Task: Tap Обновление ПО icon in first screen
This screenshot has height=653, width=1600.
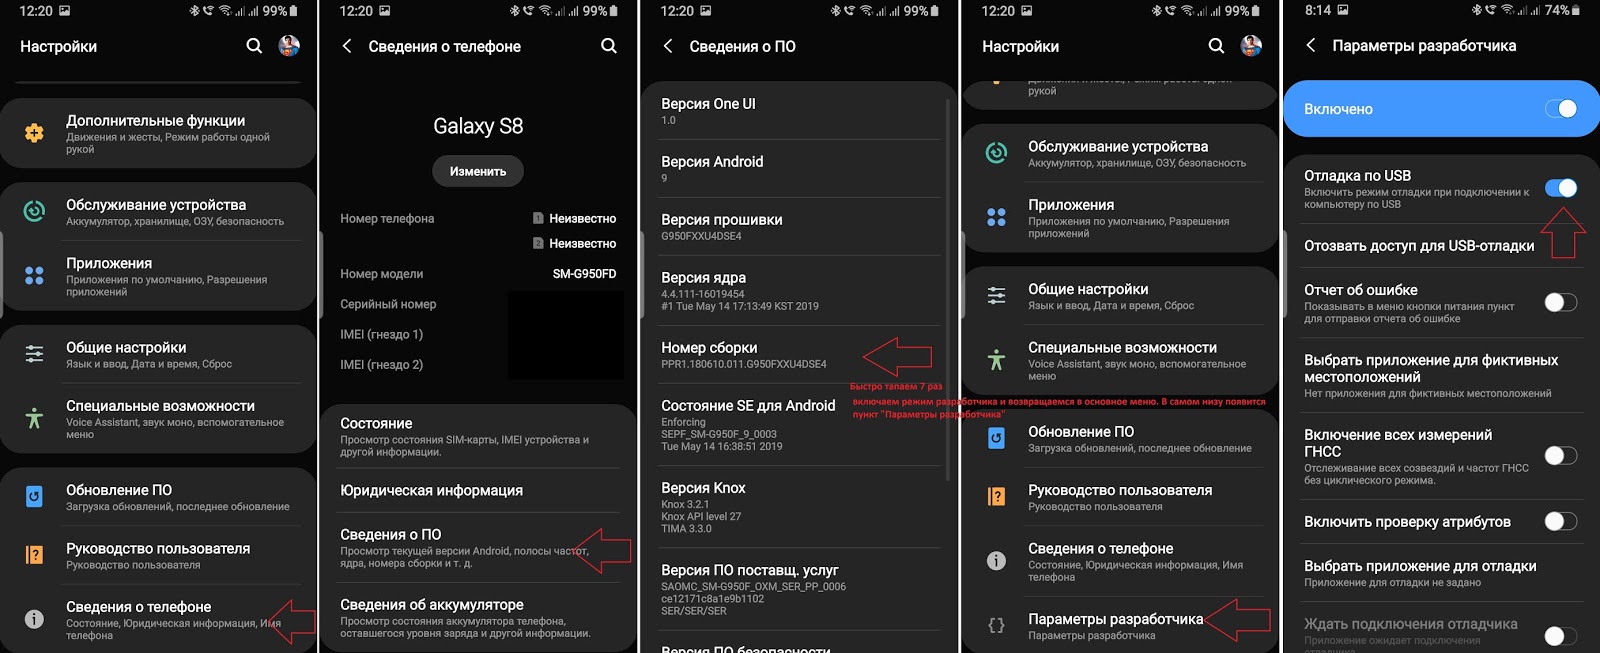Action: (34, 496)
